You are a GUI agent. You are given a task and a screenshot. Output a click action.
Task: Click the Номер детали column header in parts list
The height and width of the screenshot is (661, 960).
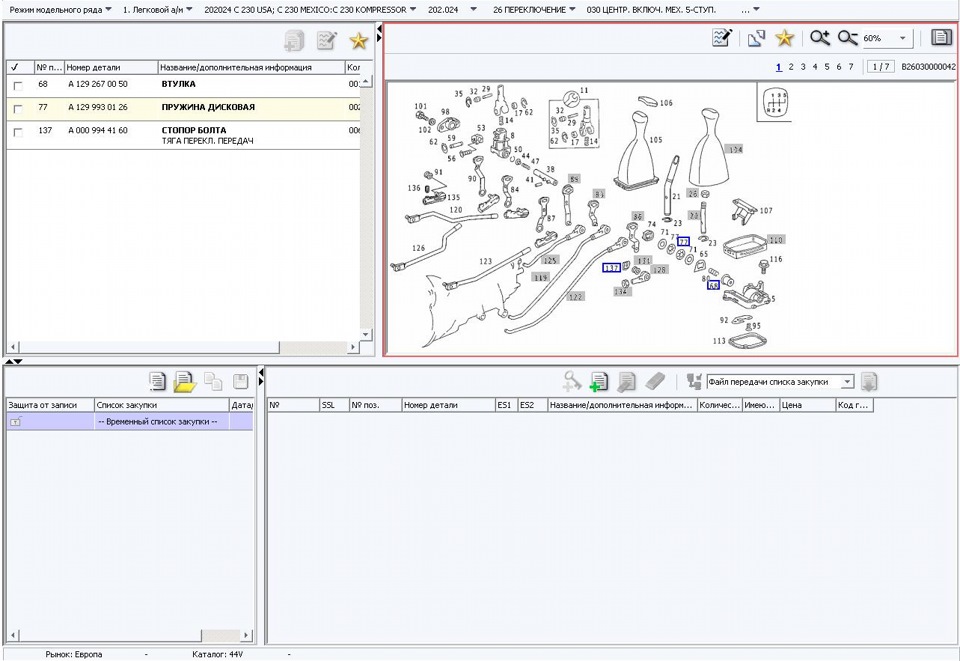click(x=111, y=67)
